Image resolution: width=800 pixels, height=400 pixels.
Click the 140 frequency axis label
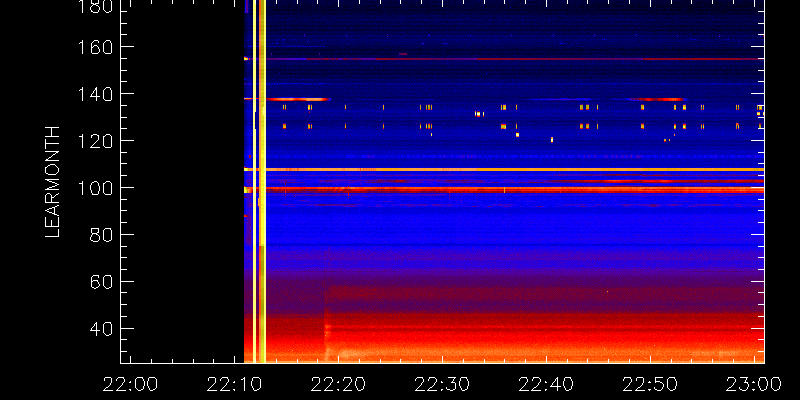(94, 94)
